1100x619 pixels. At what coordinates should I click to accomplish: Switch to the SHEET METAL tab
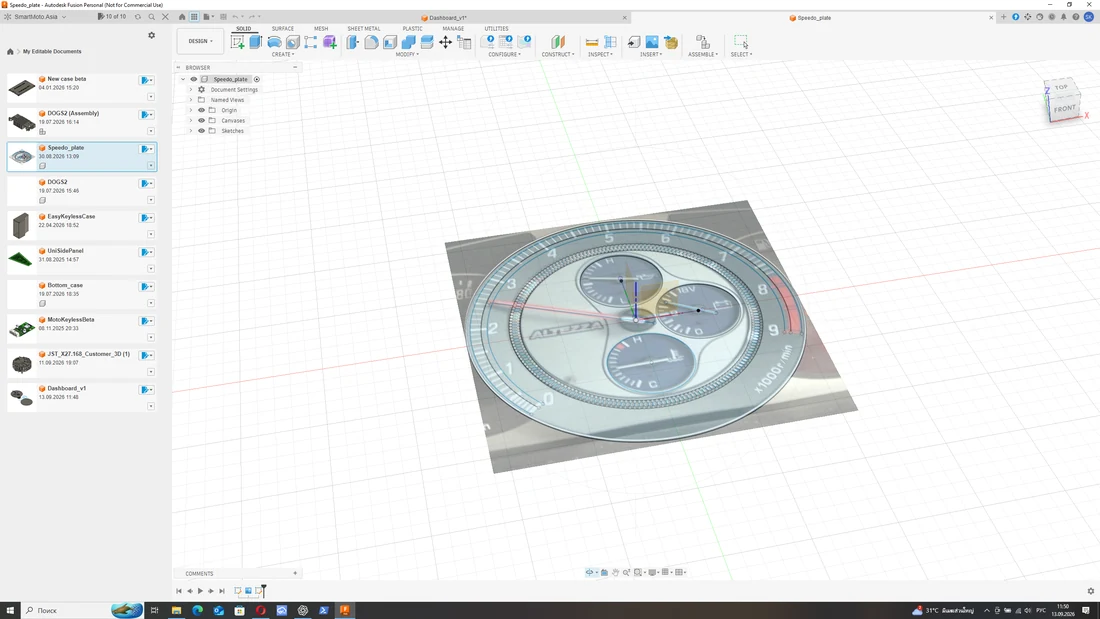point(363,29)
